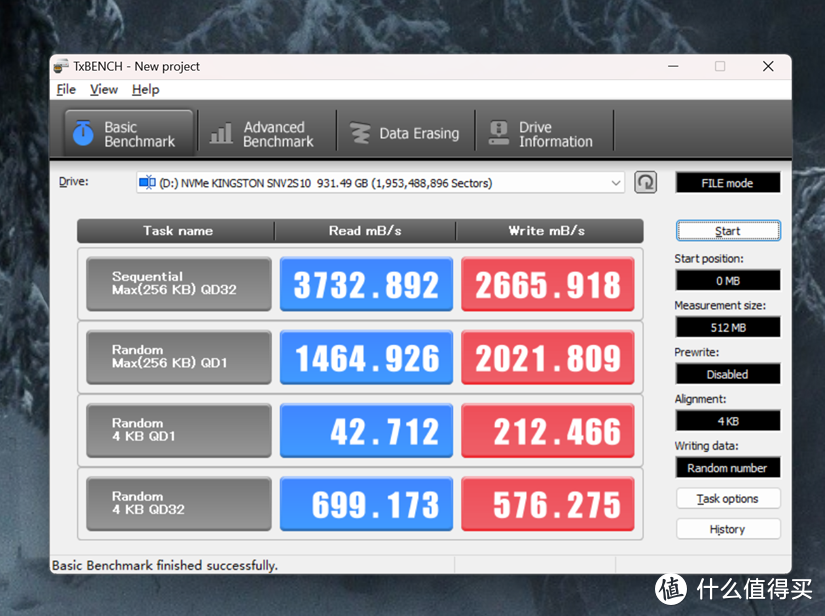Click the refresh drive list icon
825x616 pixels.
tap(645, 183)
